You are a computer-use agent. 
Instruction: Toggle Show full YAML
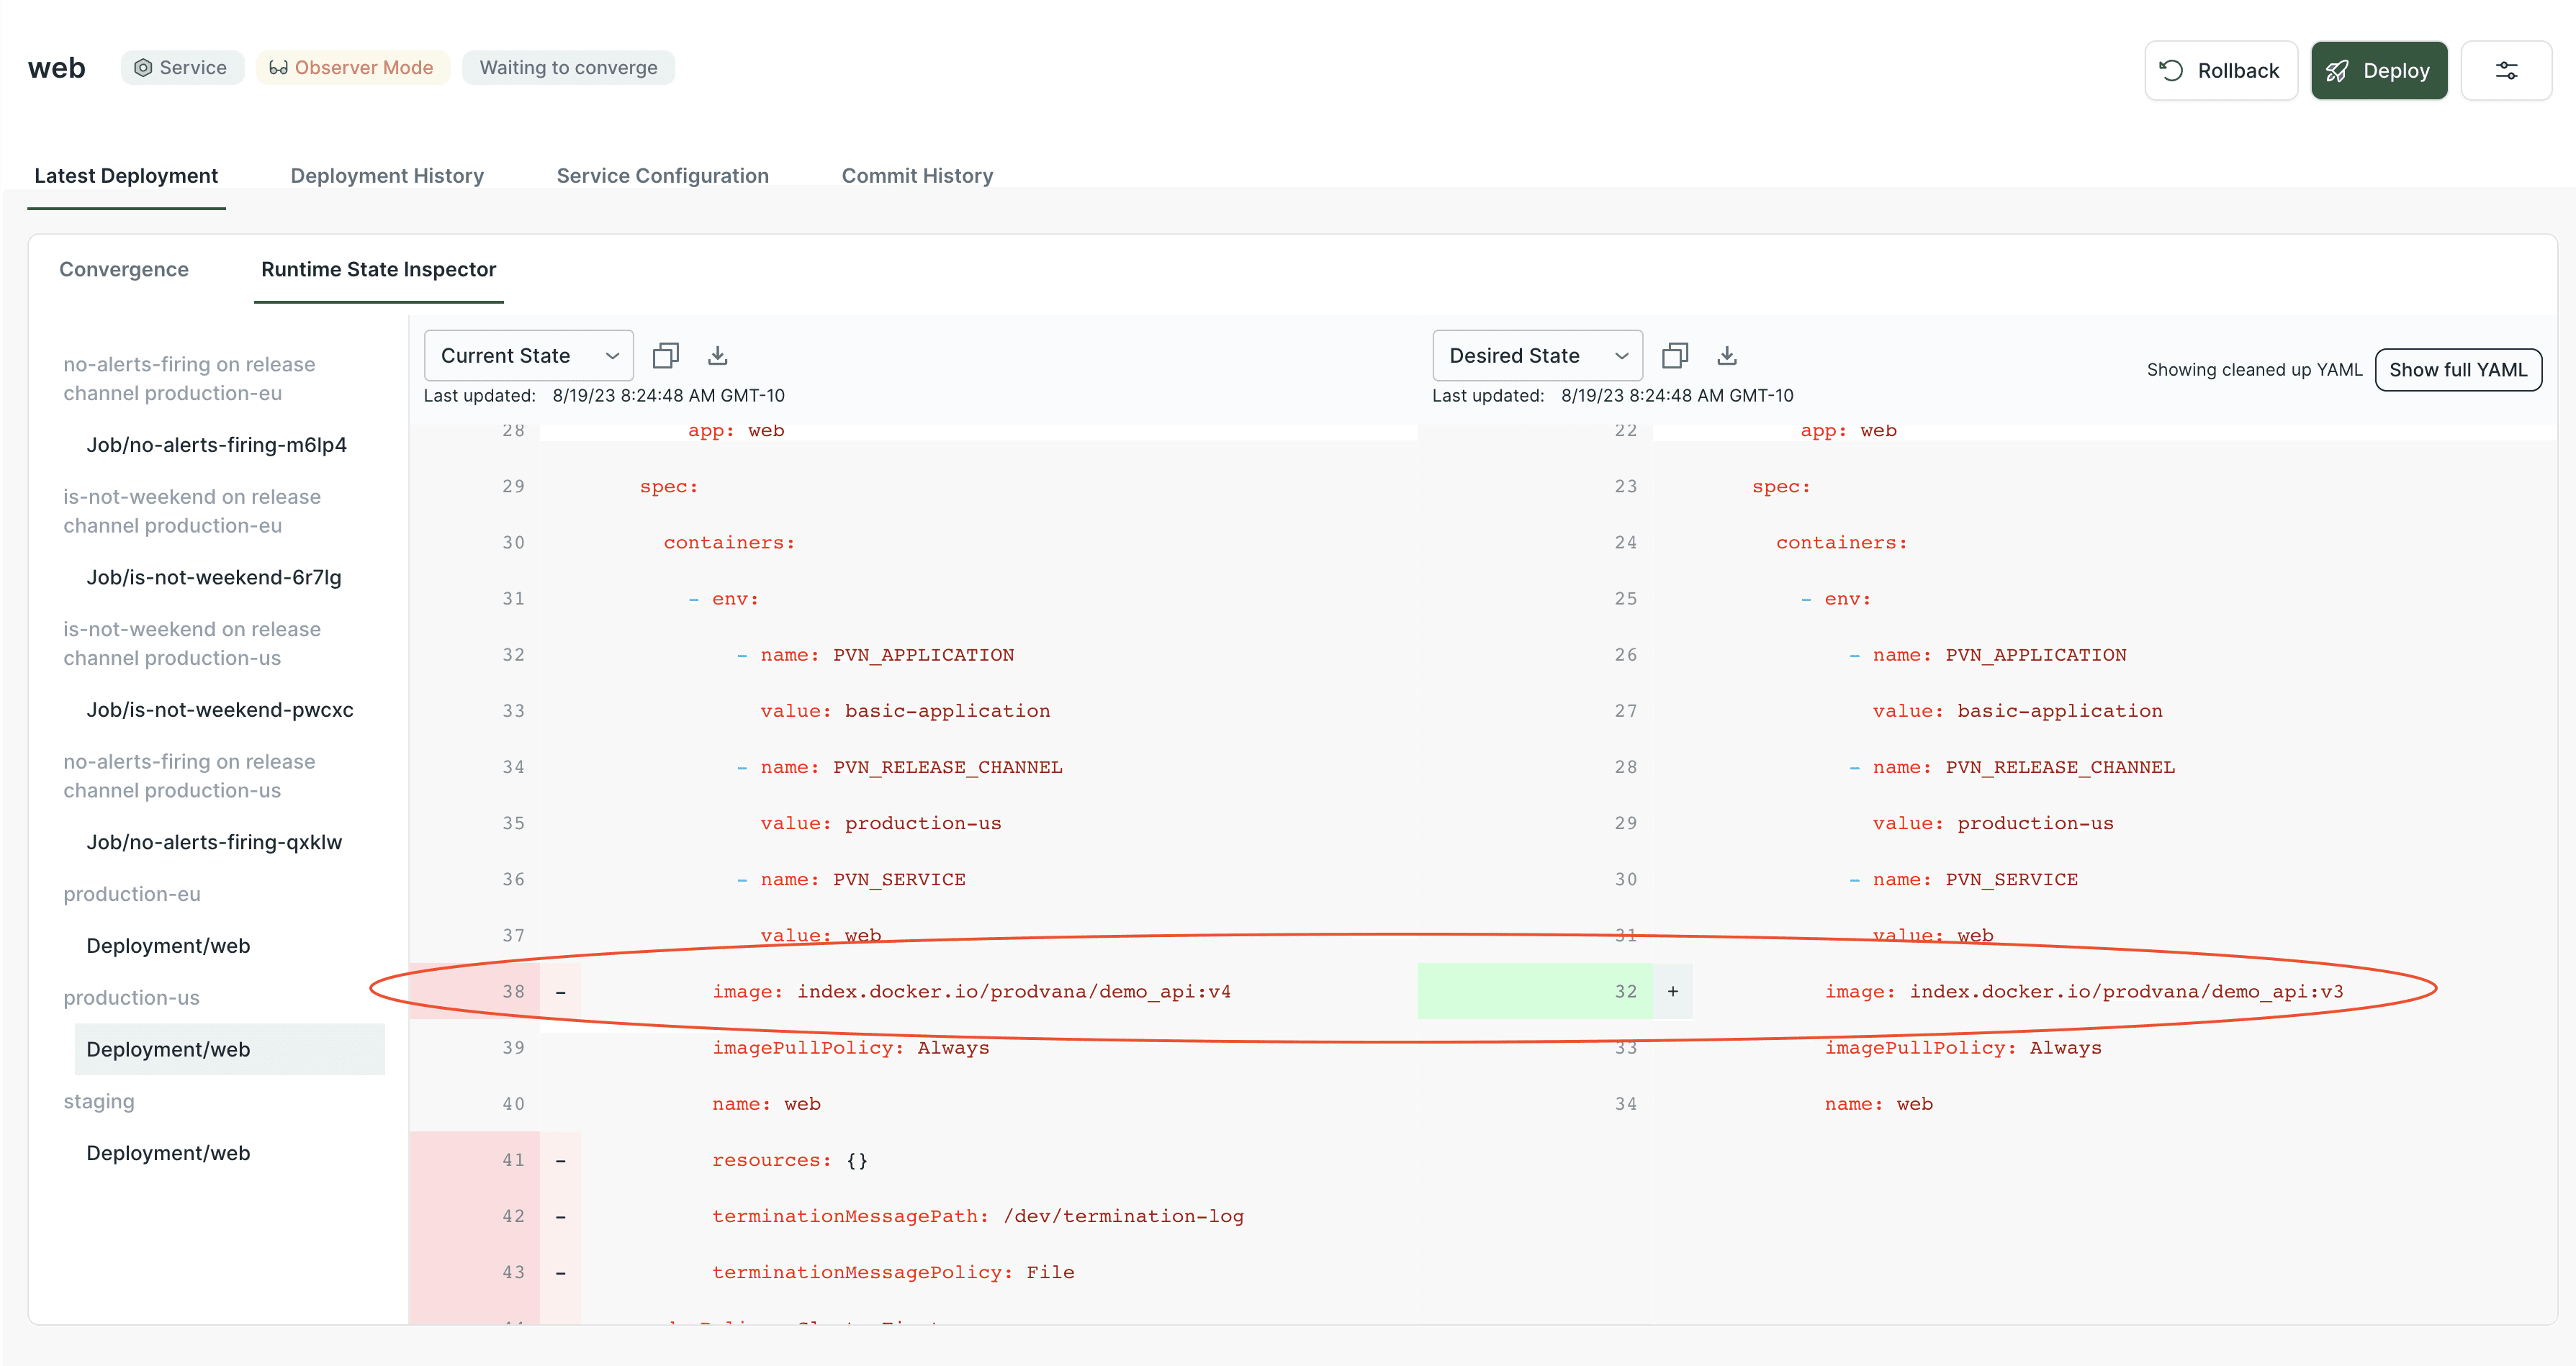[2457, 369]
